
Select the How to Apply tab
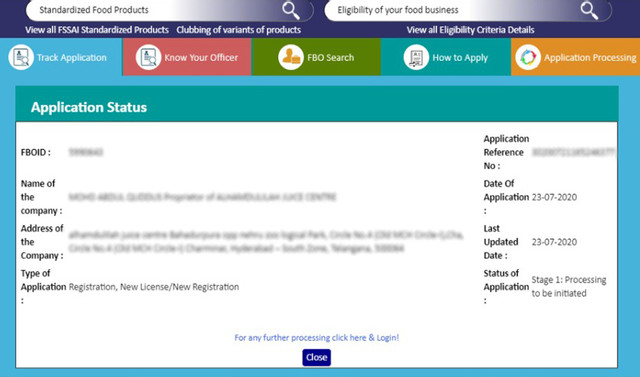pos(446,57)
